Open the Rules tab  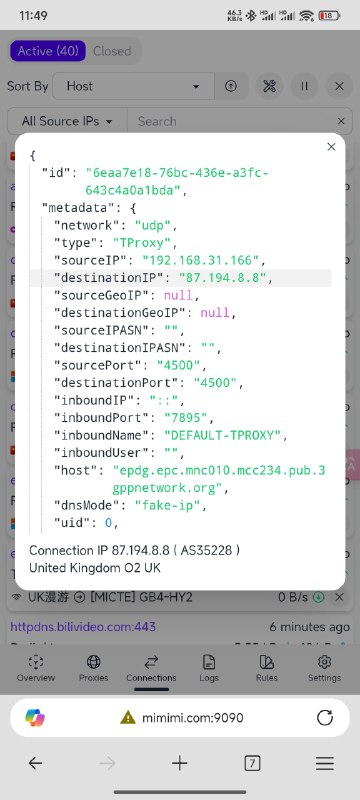(x=267, y=668)
